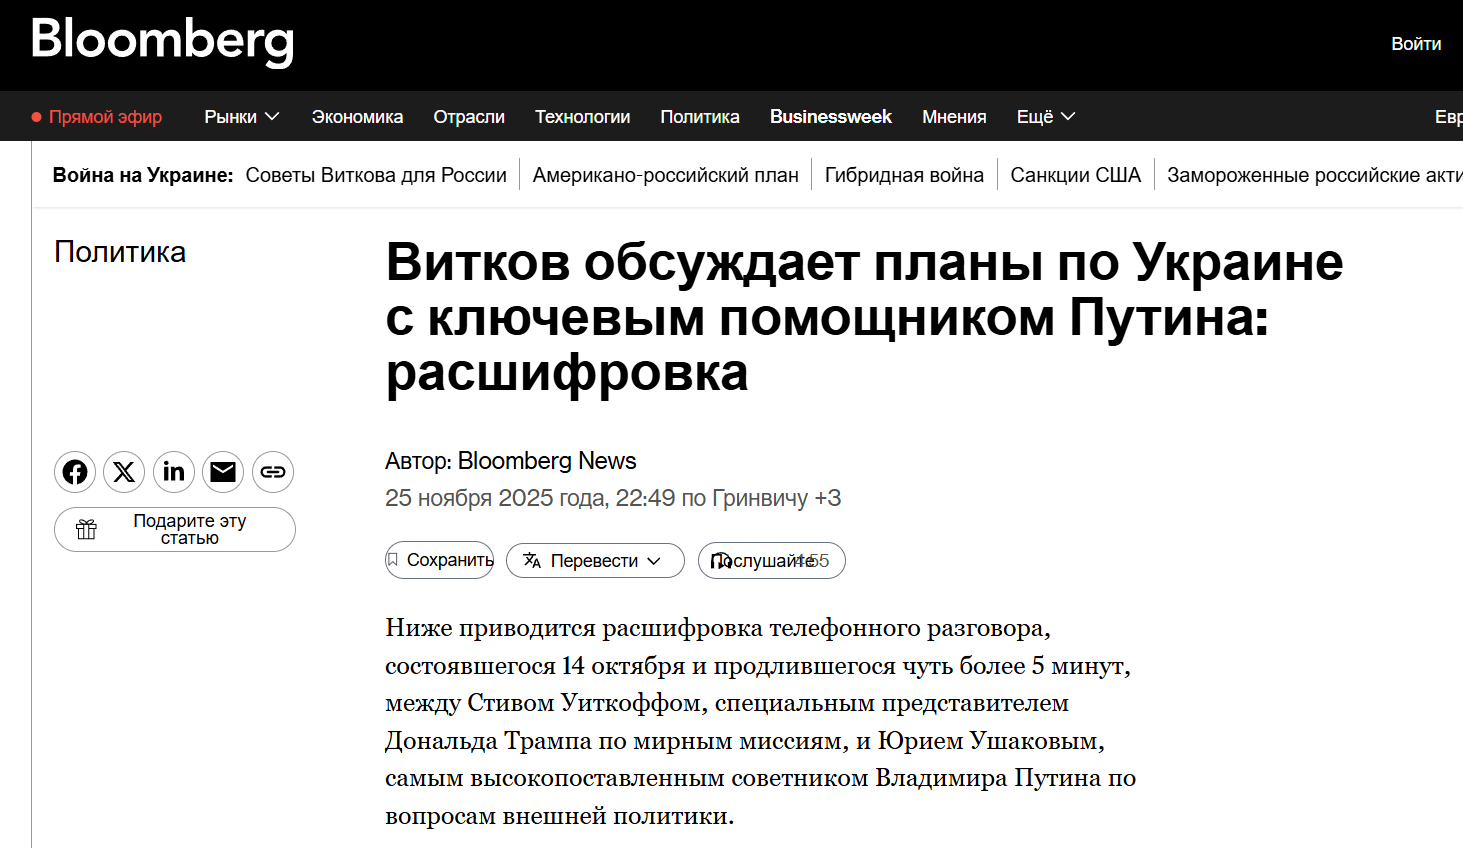Image resolution: width=1463 pixels, height=848 pixels.
Task: Share article on X (Twitter)
Action: coord(124,472)
